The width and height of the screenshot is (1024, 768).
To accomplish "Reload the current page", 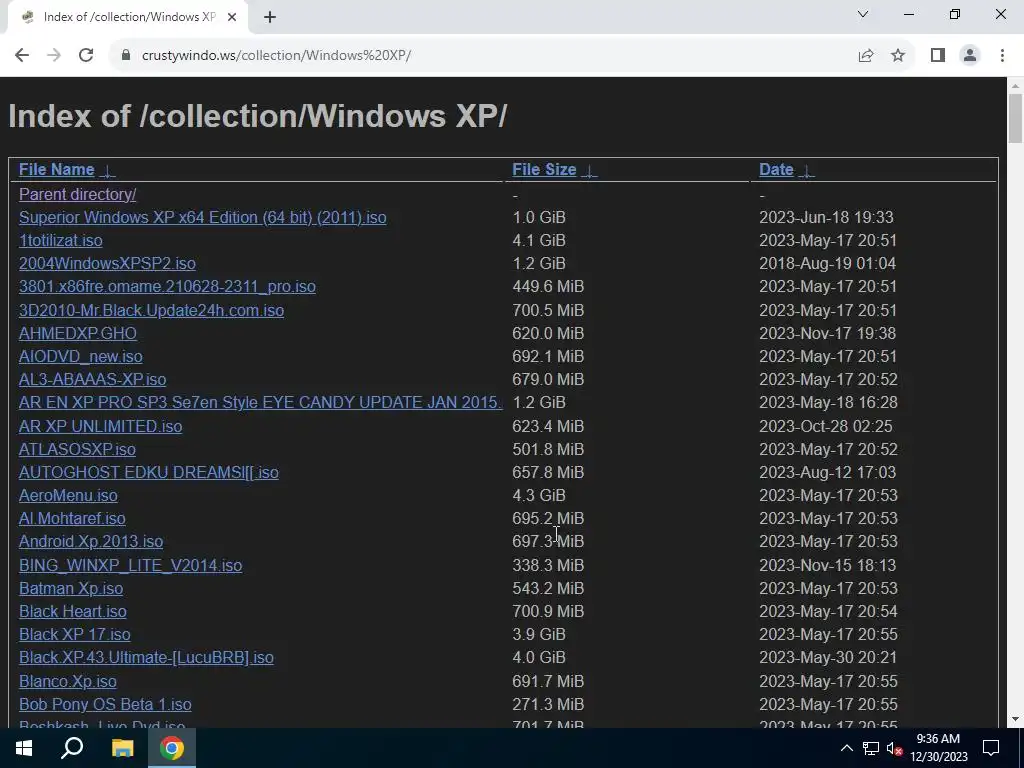I will pos(86,55).
